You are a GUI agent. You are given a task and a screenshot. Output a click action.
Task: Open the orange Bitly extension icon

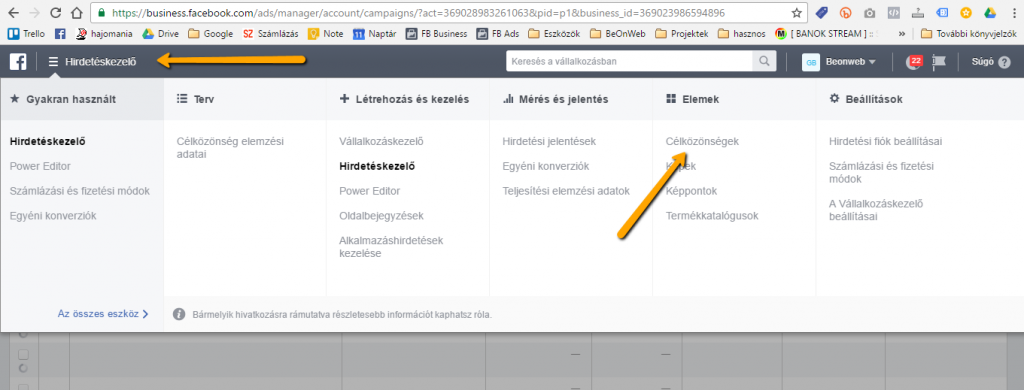point(846,12)
